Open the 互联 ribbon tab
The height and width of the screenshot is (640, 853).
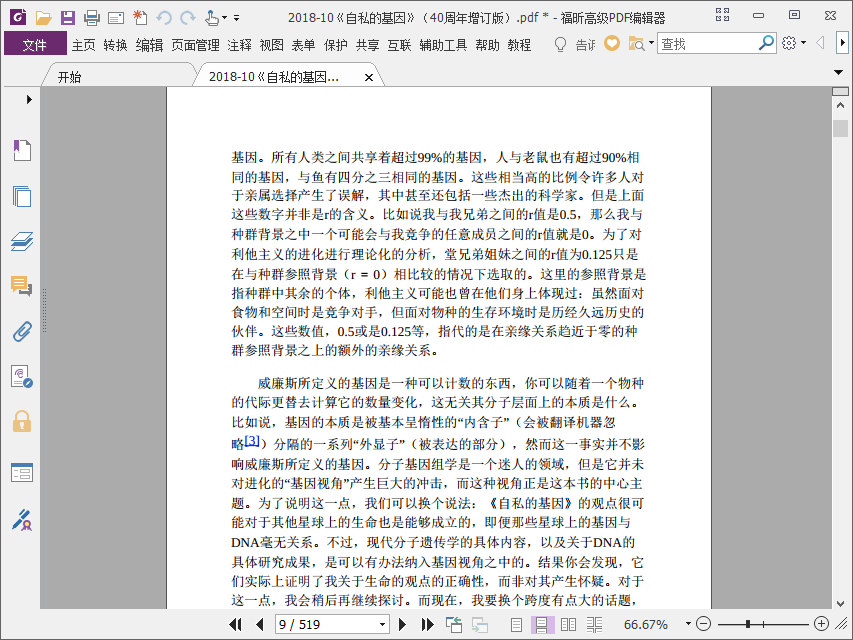pyautogui.click(x=399, y=45)
